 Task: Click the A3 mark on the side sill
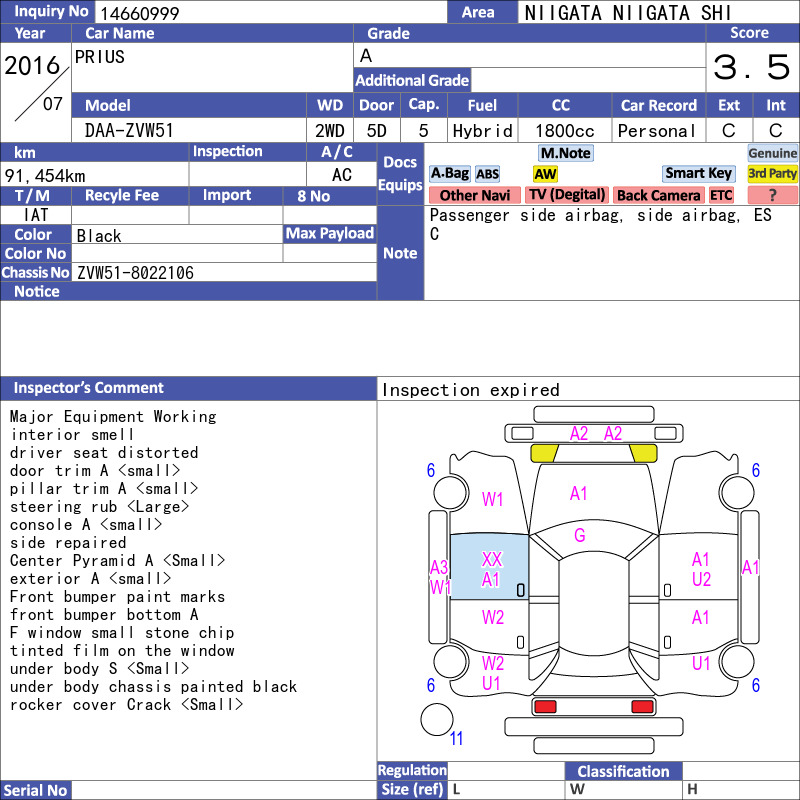coord(438,567)
